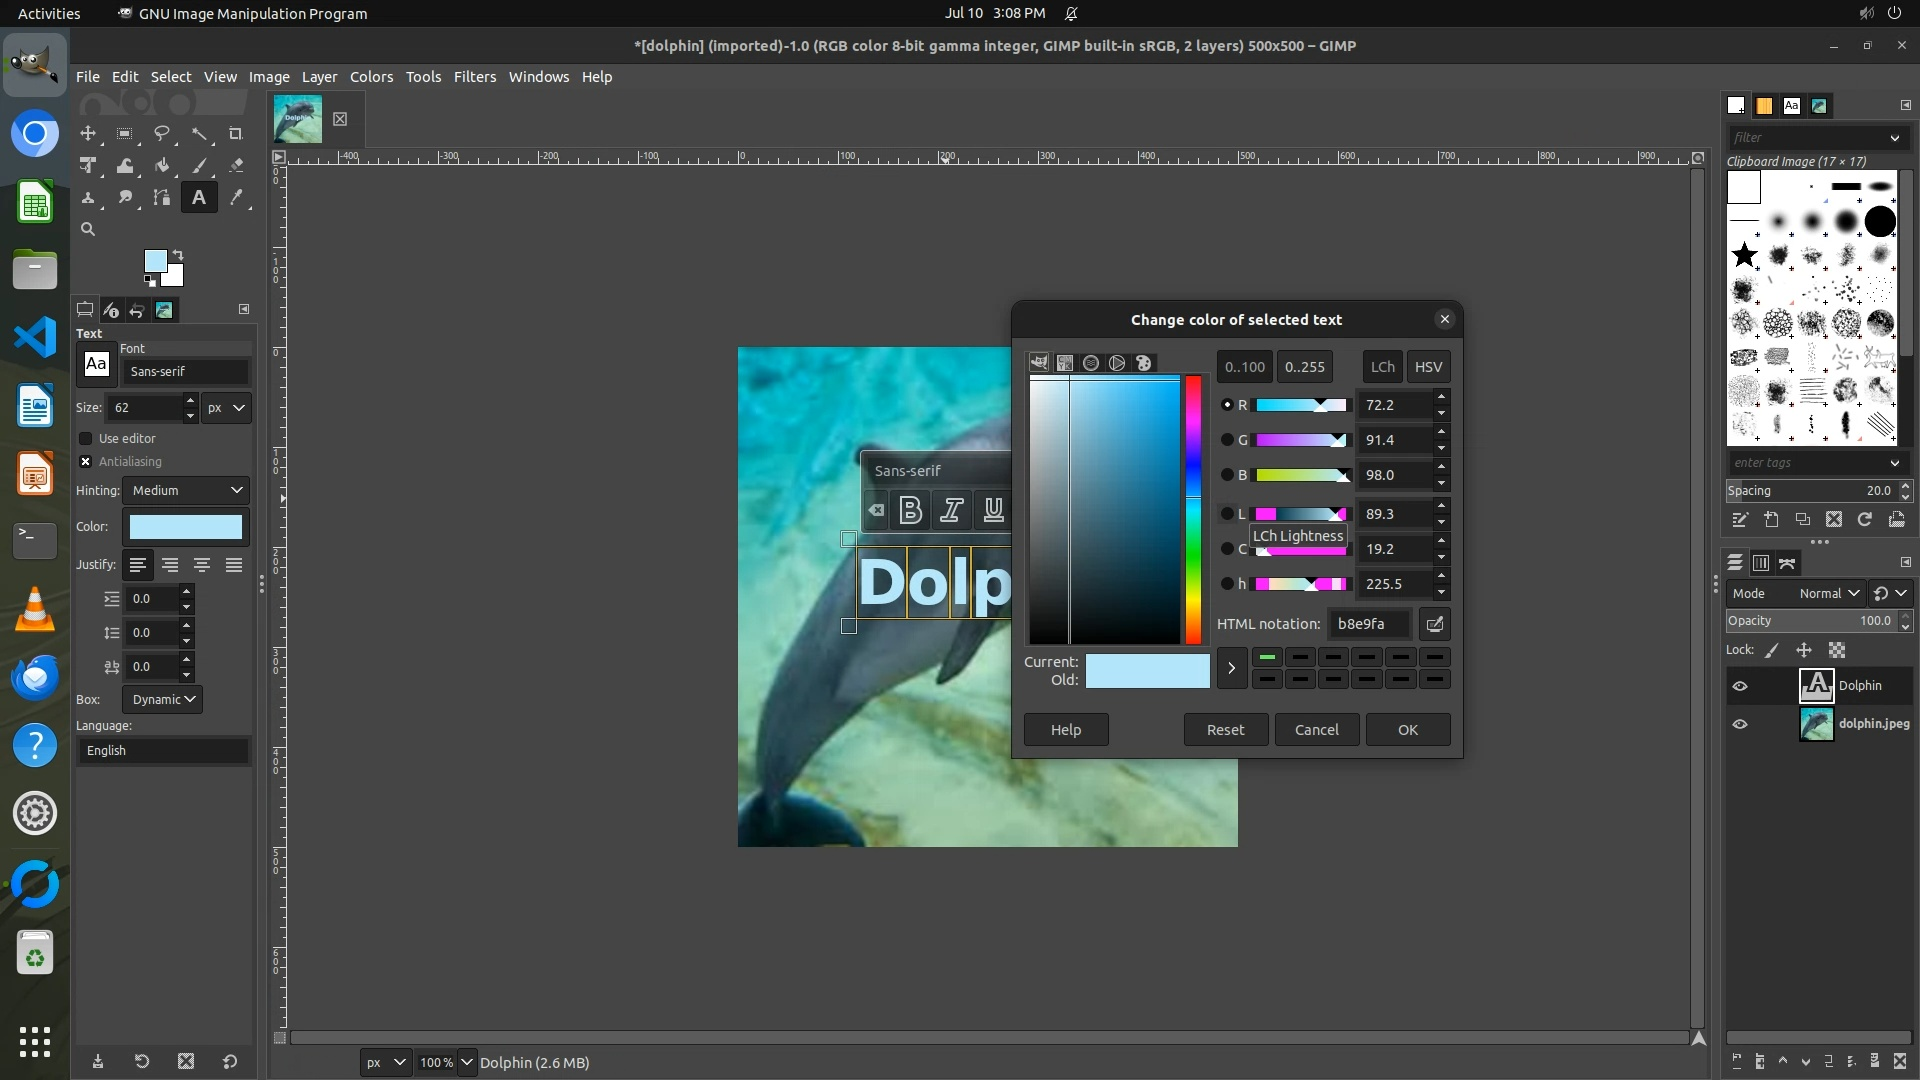This screenshot has height=1080, width=1920.
Task: Click the Bold text style icon
Action: tap(910, 510)
